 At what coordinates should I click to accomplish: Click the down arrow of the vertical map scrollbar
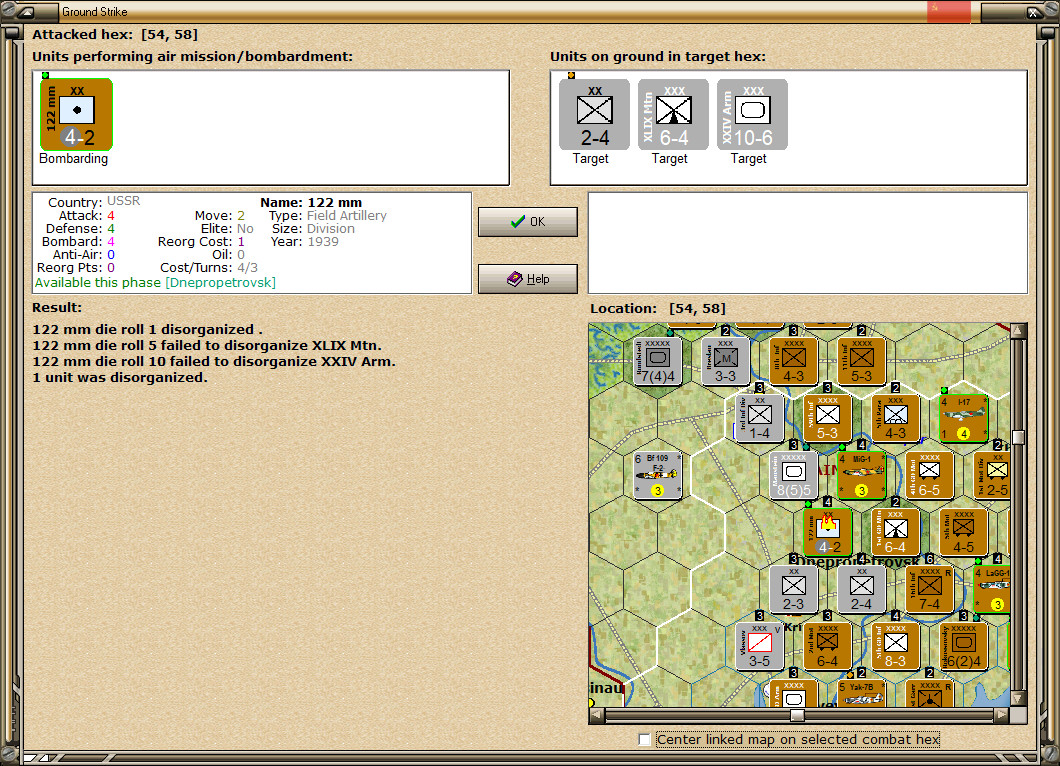[x=1019, y=700]
